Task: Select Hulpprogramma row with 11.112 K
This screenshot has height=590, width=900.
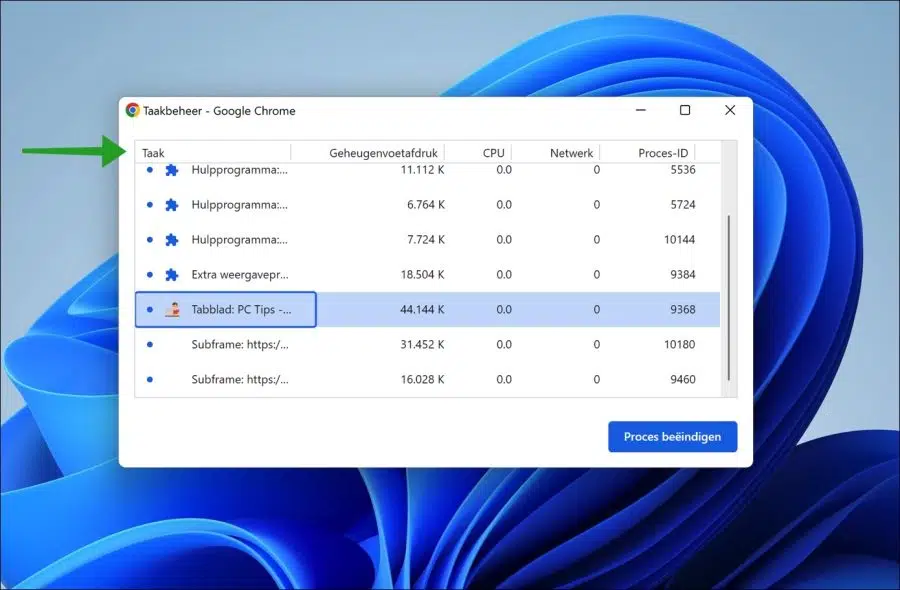Action: point(428,170)
